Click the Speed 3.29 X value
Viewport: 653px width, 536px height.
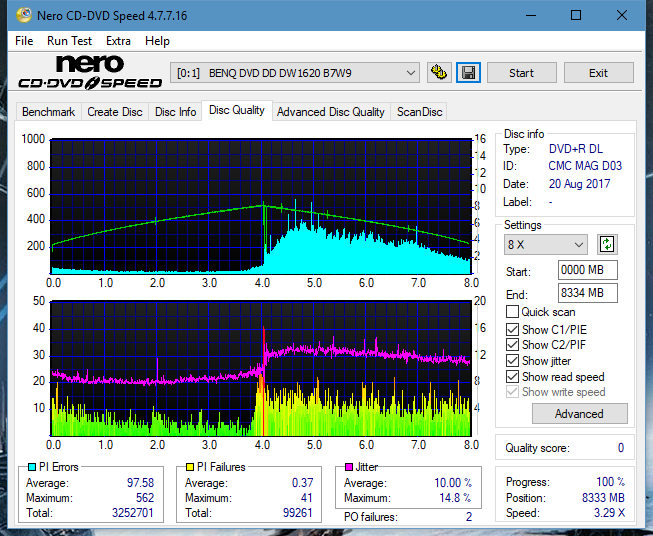coord(609,513)
